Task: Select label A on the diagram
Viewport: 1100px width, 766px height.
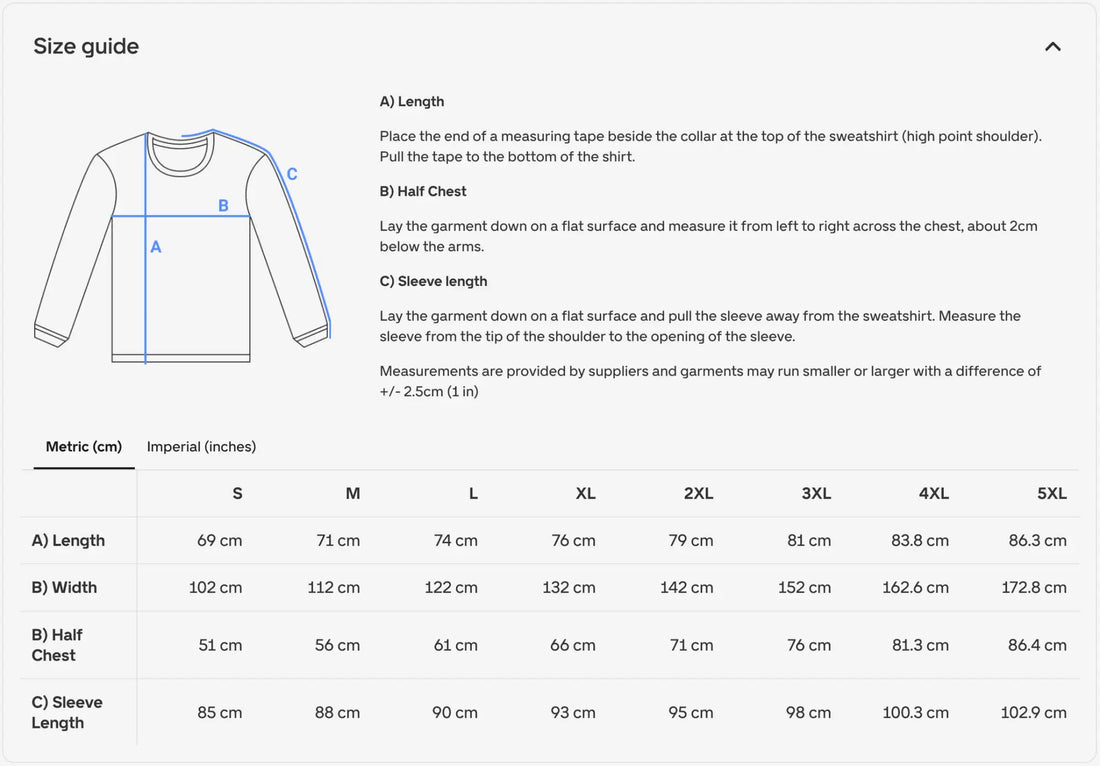Action: [155, 246]
